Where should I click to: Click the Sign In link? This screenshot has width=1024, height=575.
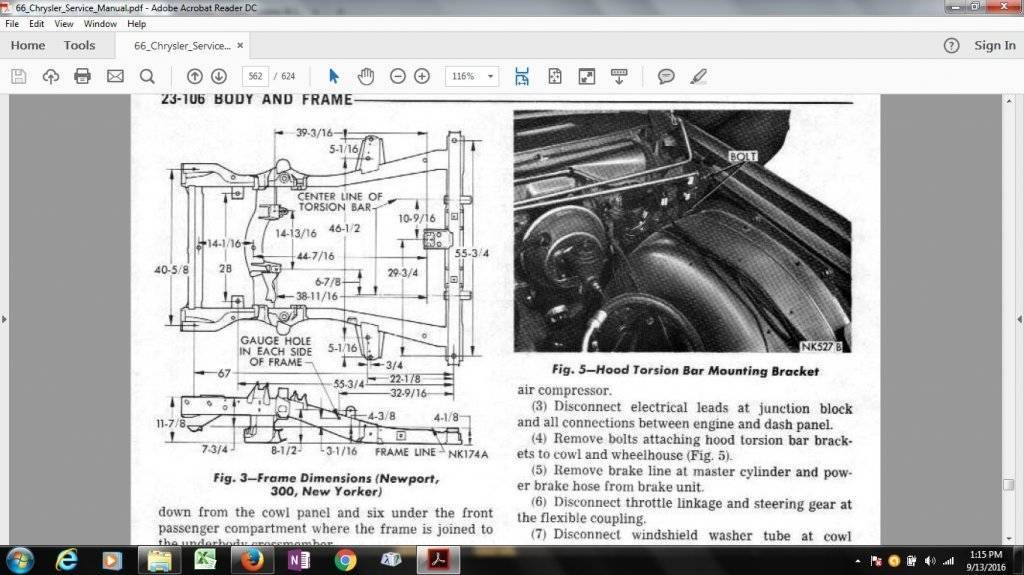click(x=994, y=45)
